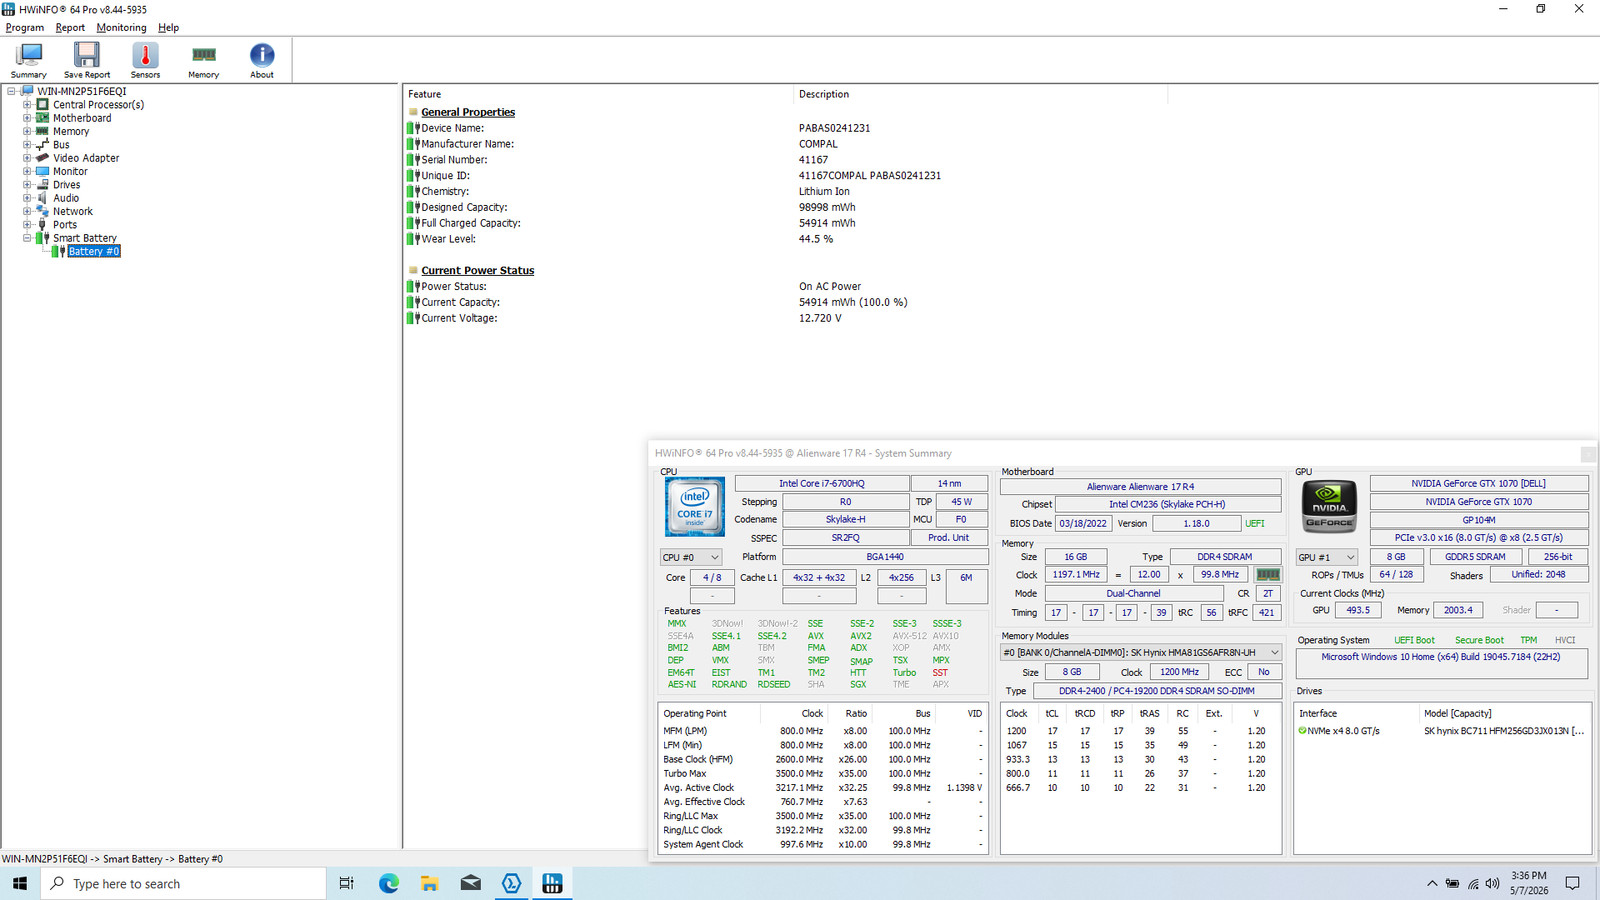Select the Monitor tree icon
This screenshot has height=900, width=1600.
[42, 171]
